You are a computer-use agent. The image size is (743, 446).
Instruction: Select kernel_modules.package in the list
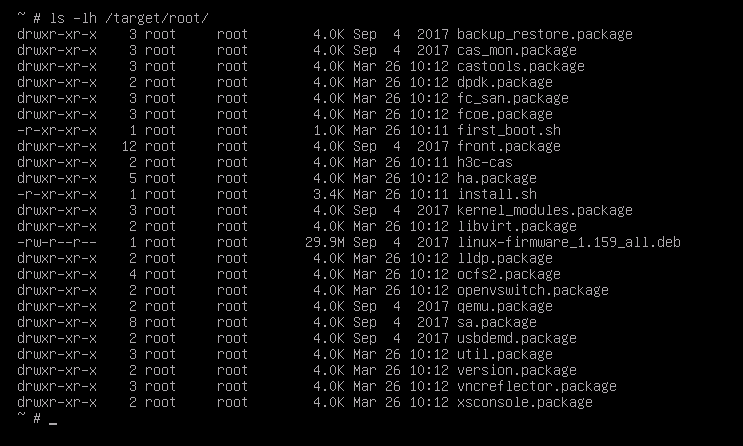point(544,210)
